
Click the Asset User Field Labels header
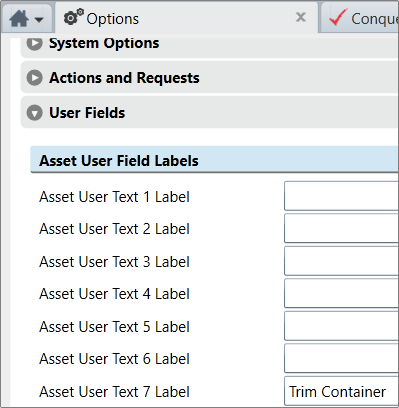(x=214, y=160)
